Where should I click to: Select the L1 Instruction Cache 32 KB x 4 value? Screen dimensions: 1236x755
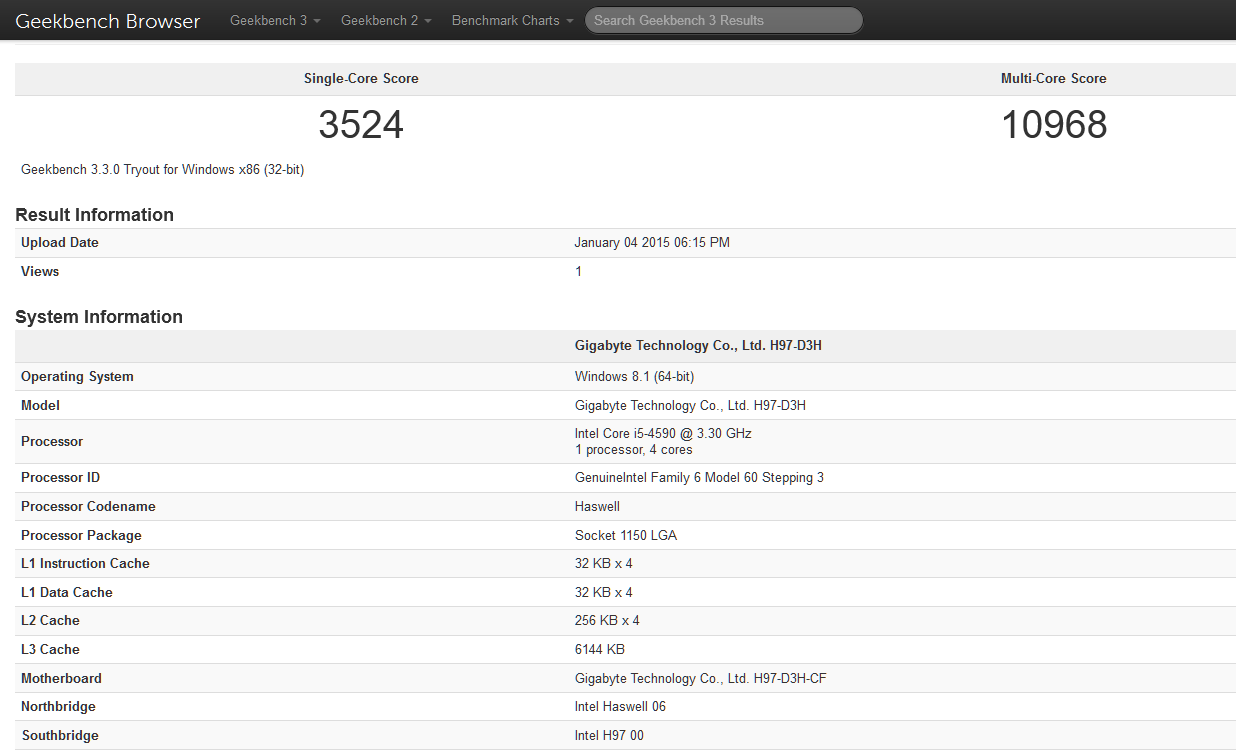(x=604, y=564)
